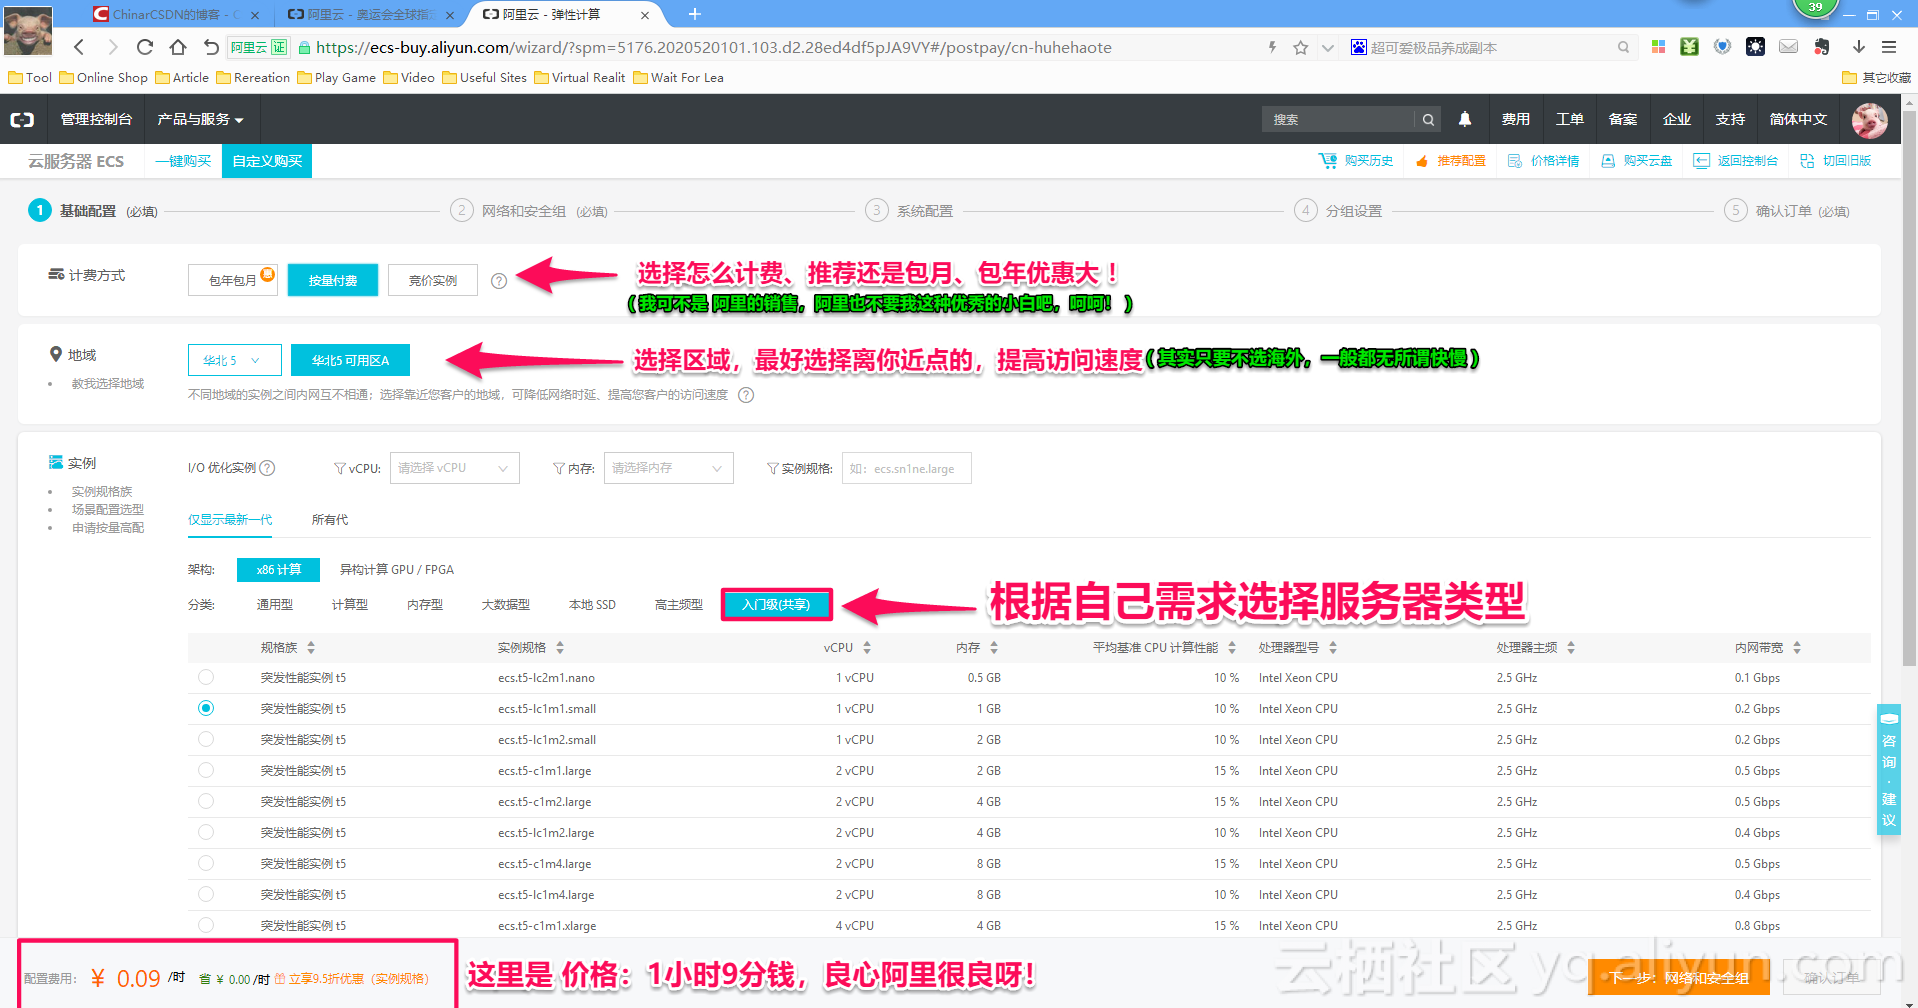Viewport: 1918px width, 1008px height.
Task: Open vCPU filter dropdown
Action: [x=455, y=468]
